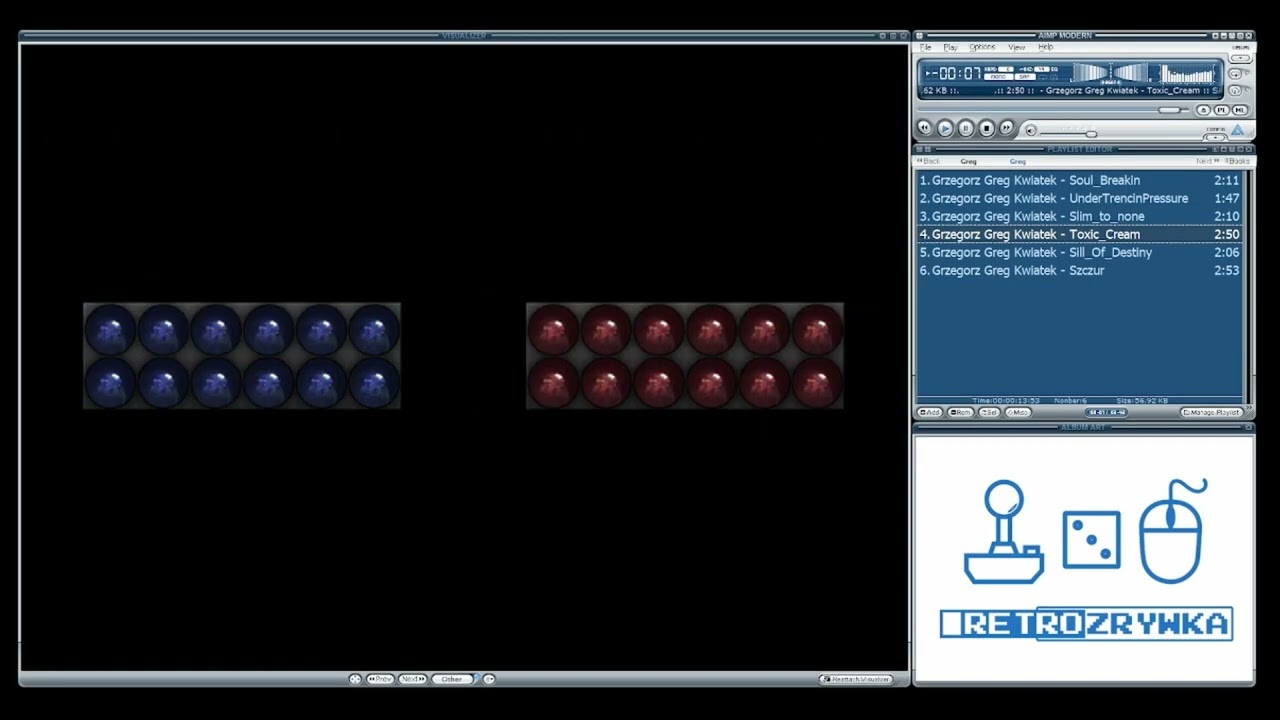Click the blue spheres visualization panel
This screenshot has width=1280, height=720.
coord(242,356)
